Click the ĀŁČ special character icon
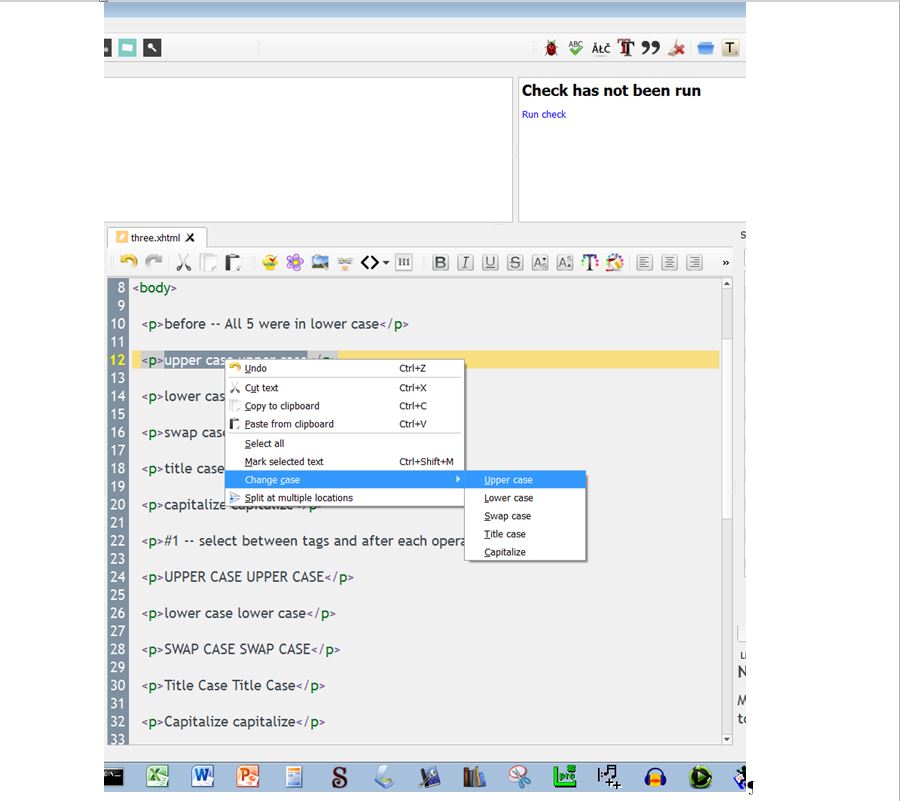This screenshot has height=801, width=900. pyautogui.click(x=601, y=48)
